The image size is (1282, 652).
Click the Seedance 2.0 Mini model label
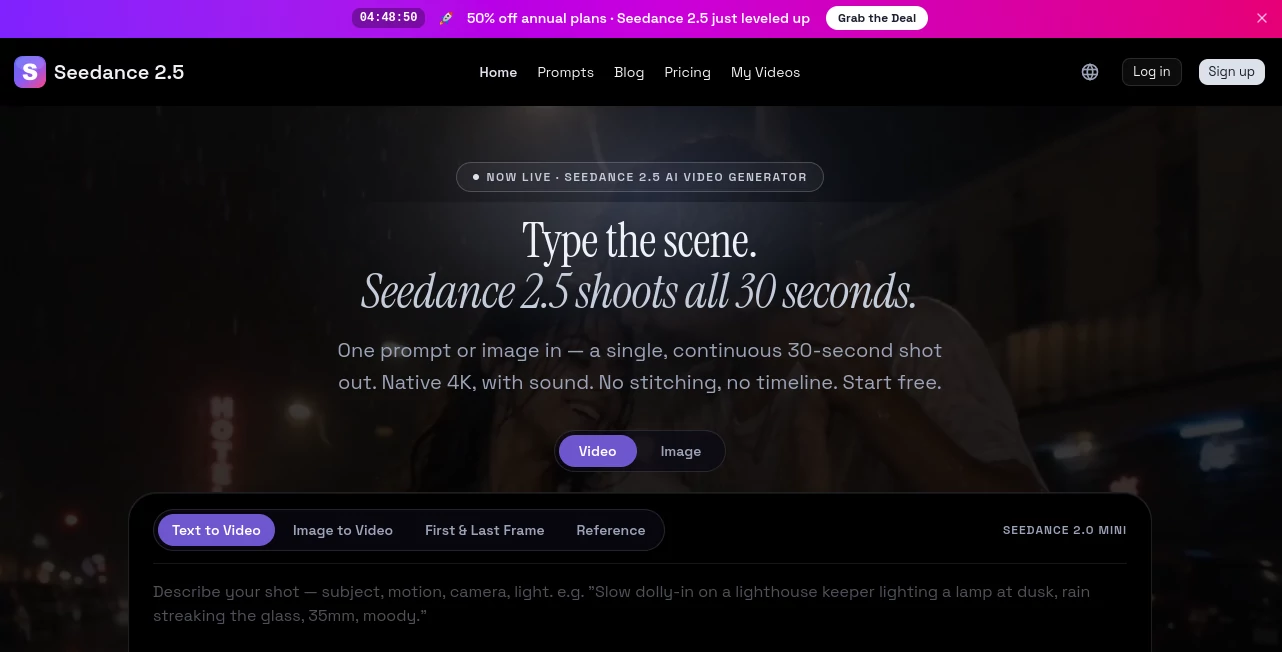tap(1065, 530)
